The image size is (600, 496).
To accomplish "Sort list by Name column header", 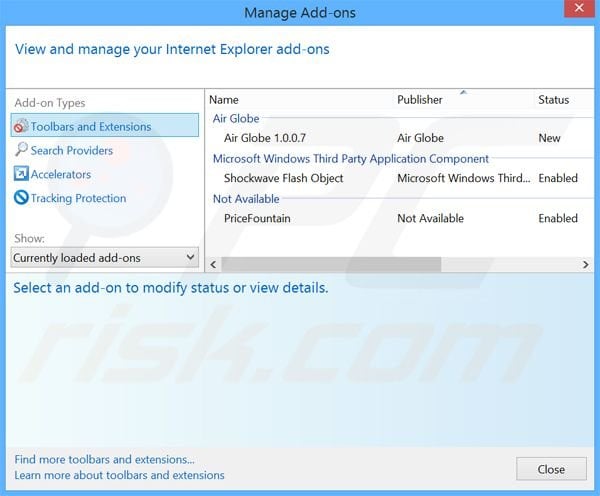I will pos(224,100).
